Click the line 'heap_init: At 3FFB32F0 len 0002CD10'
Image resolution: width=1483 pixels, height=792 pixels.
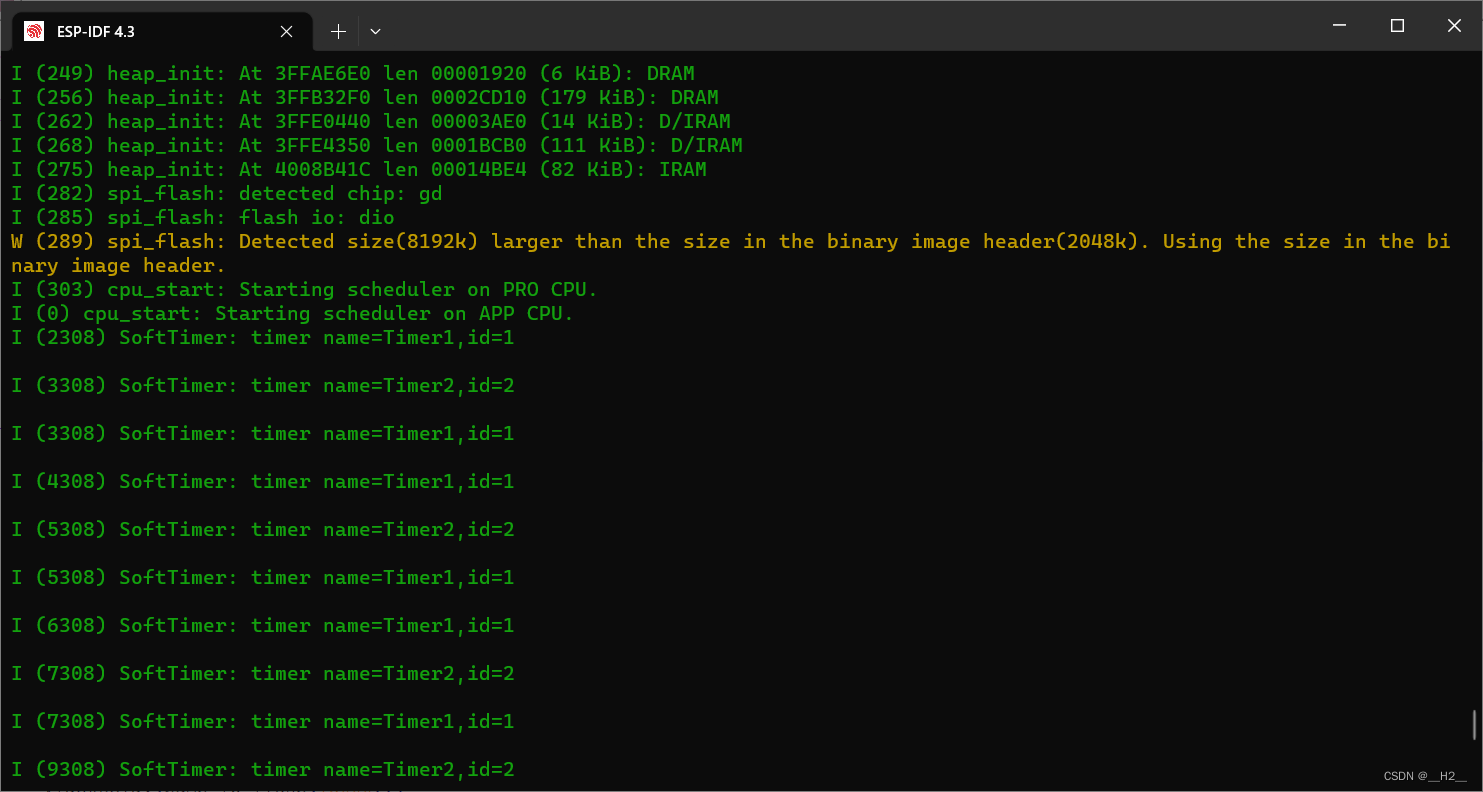(x=364, y=97)
